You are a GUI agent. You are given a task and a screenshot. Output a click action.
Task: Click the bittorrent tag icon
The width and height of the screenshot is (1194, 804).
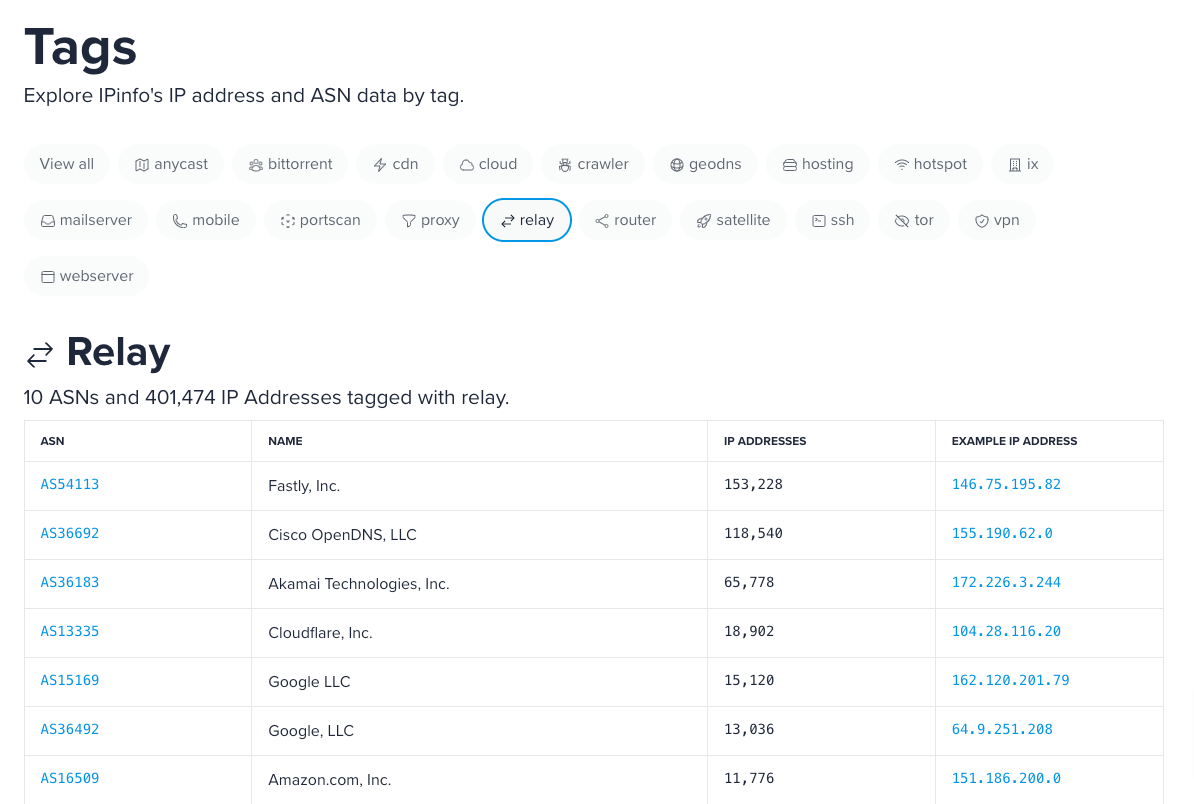256,165
